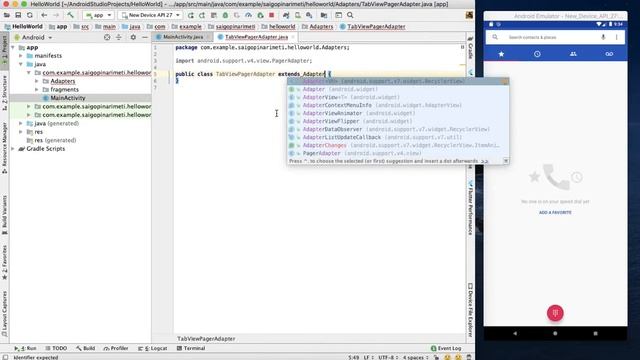Tap the Android recents square button
Image resolution: width=640 pixels, height=360 pixels.
point(596,333)
